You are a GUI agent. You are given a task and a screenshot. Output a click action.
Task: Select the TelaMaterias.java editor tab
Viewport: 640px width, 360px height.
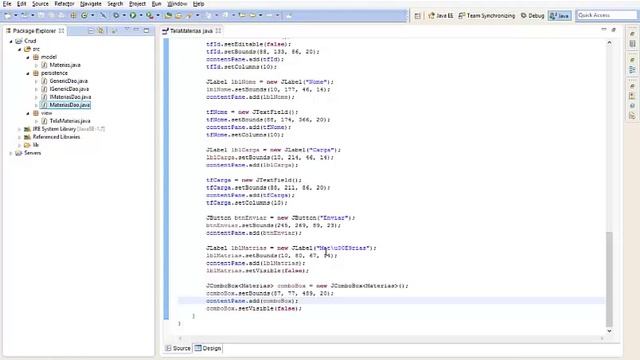tap(191, 31)
